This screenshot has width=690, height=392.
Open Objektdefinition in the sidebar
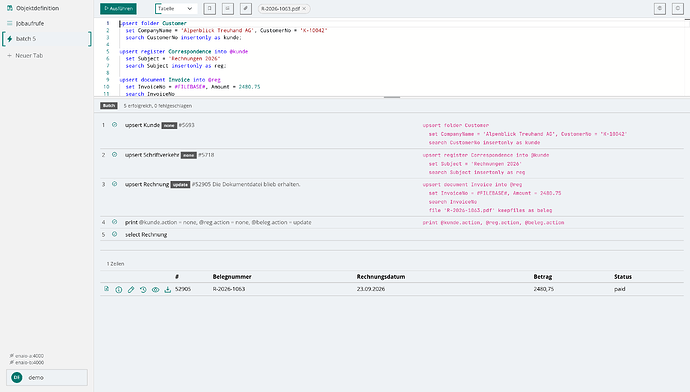coord(37,8)
